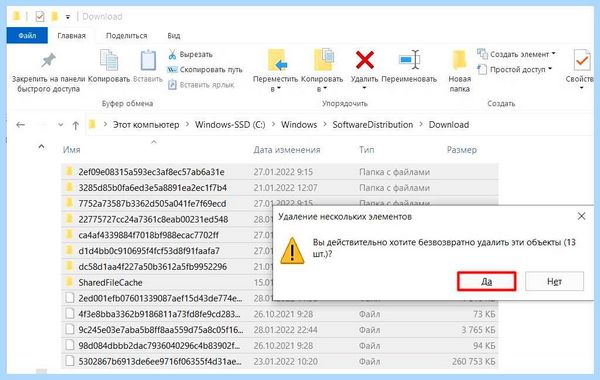Viewport: 600px width, 380px height.
Task: Select file 4f3e8bba3362b9186811a73fd8fe9cd283
Action: pos(160,314)
